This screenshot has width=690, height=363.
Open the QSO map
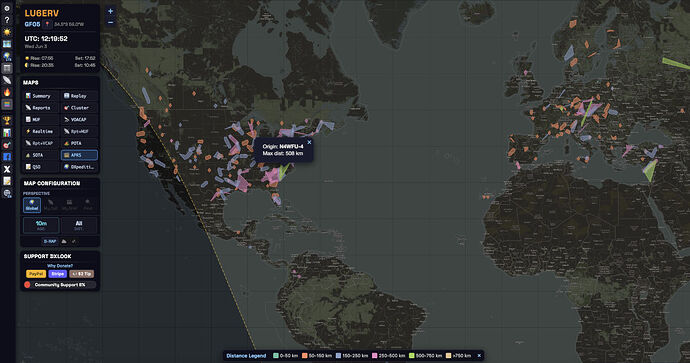(x=40, y=167)
